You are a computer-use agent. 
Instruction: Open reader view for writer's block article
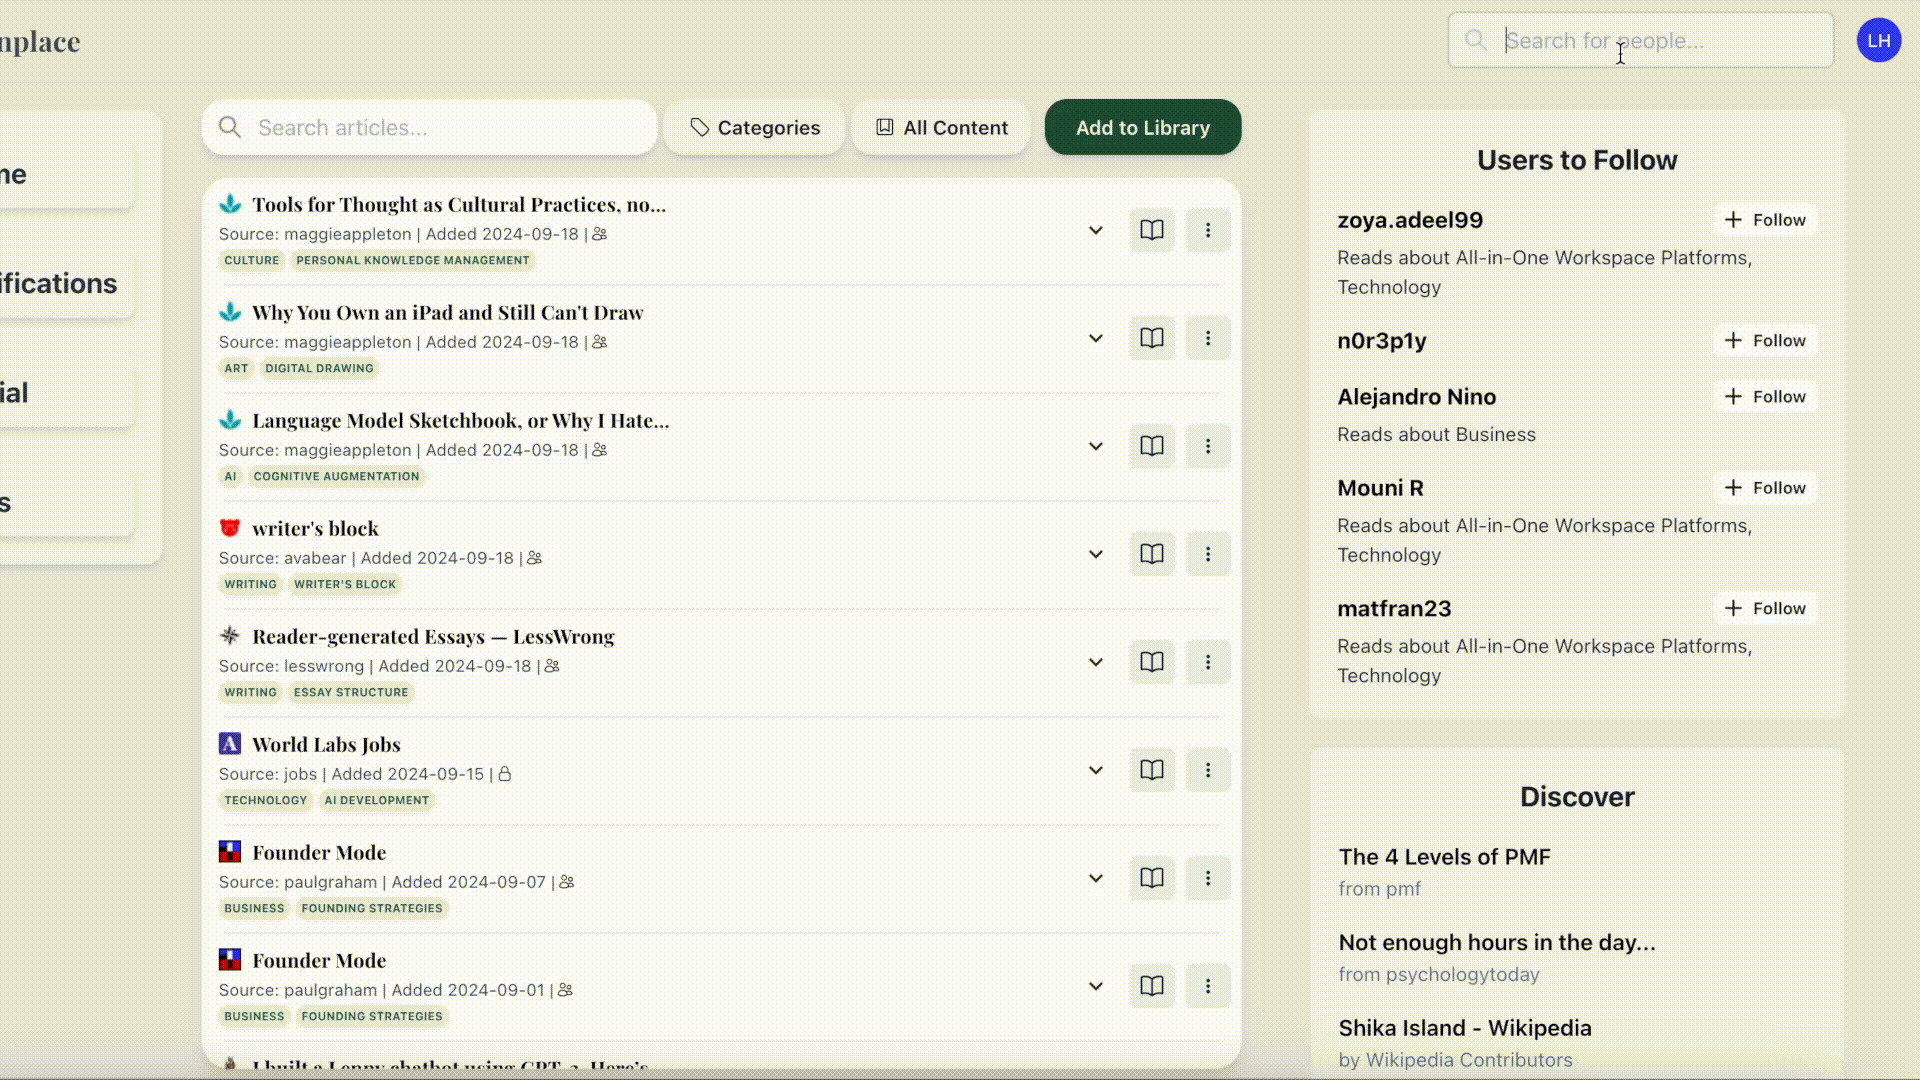pyautogui.click(x=1151, y=554)
